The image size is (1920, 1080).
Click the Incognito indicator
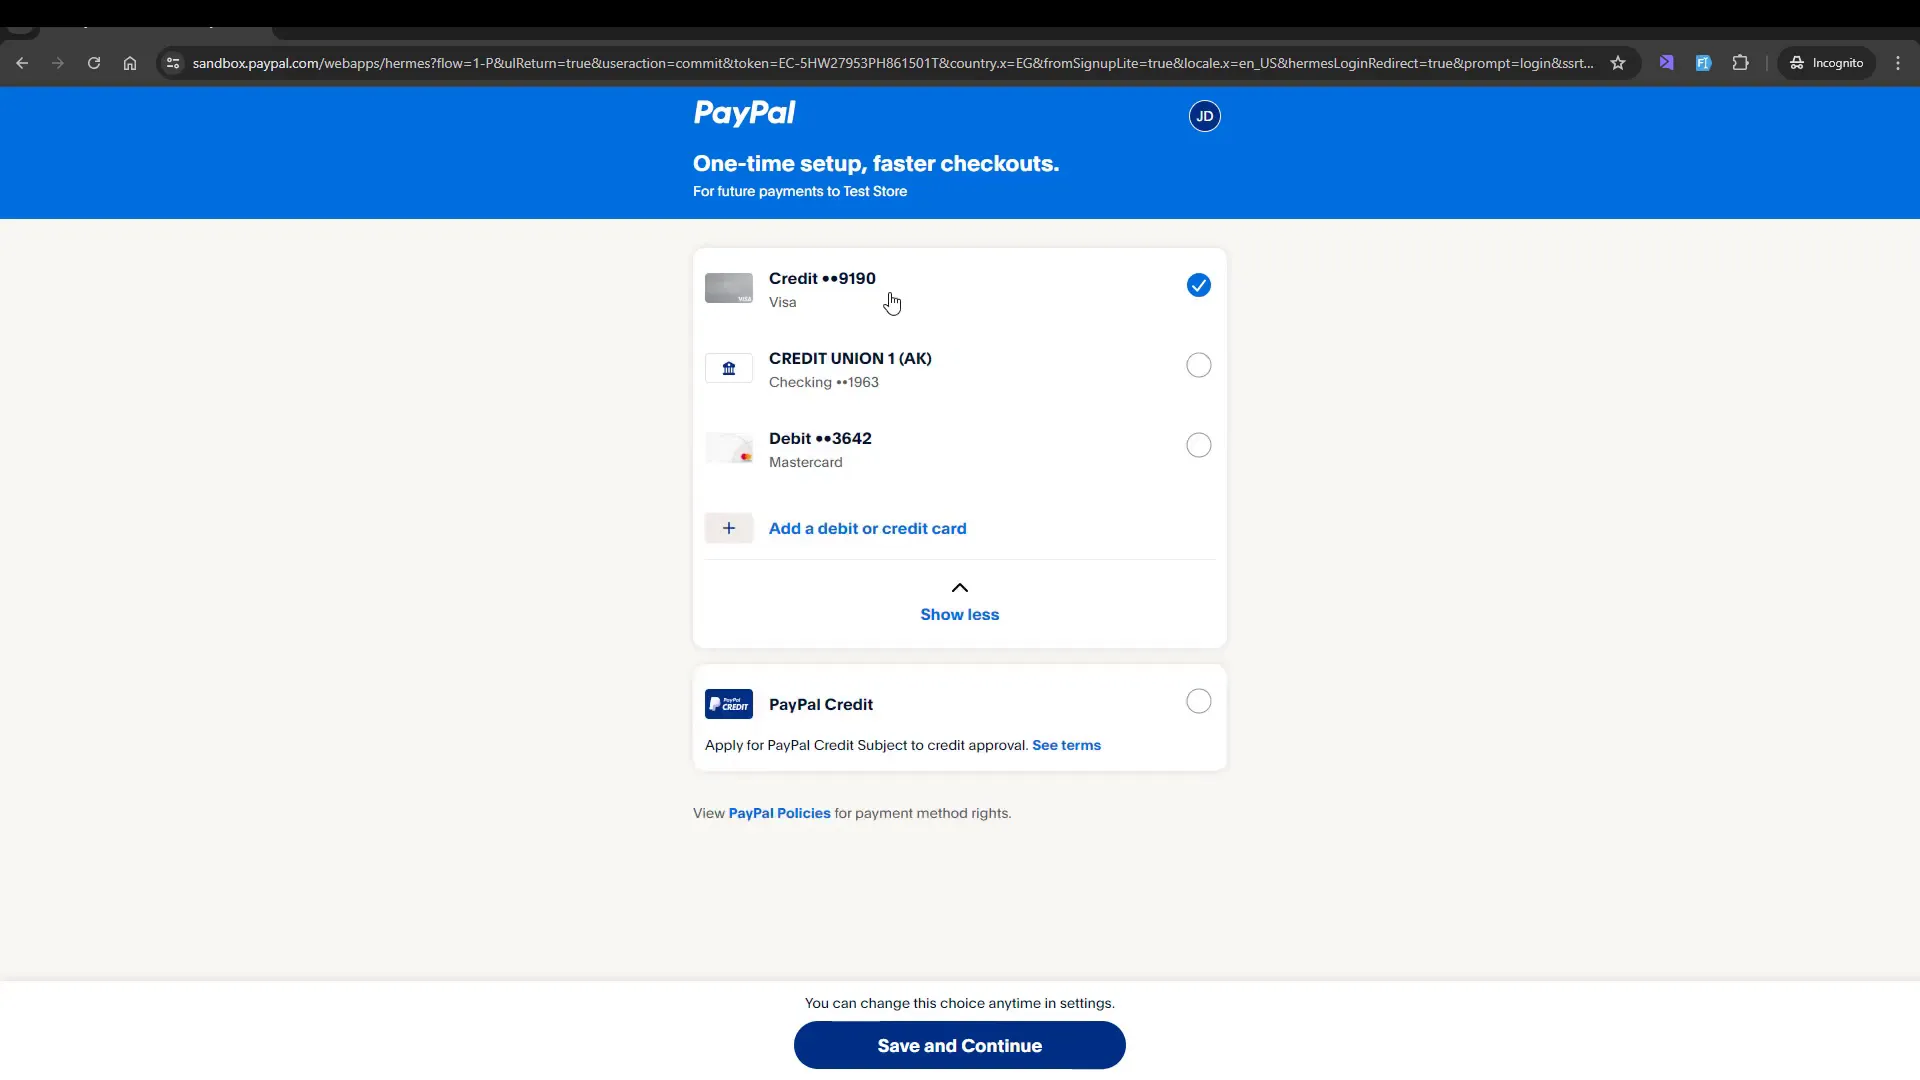(1826, 63)
